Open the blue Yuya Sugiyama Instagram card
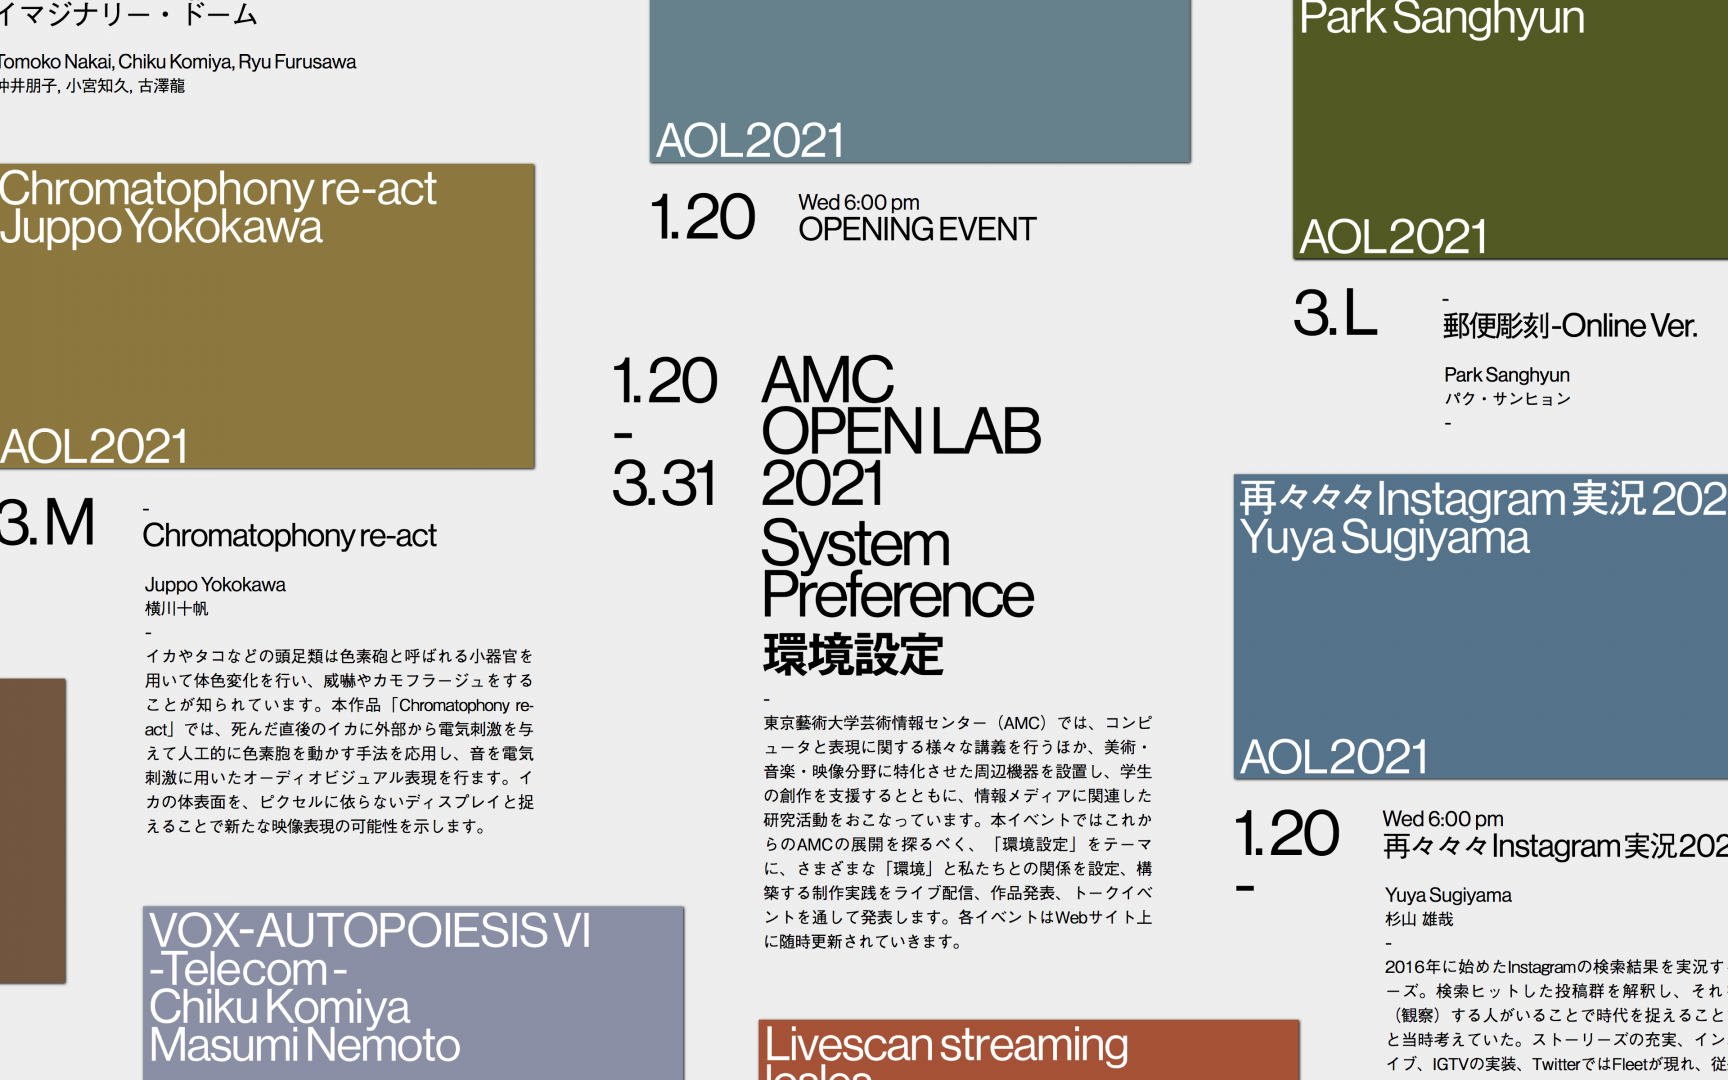 pos(1480,627)
